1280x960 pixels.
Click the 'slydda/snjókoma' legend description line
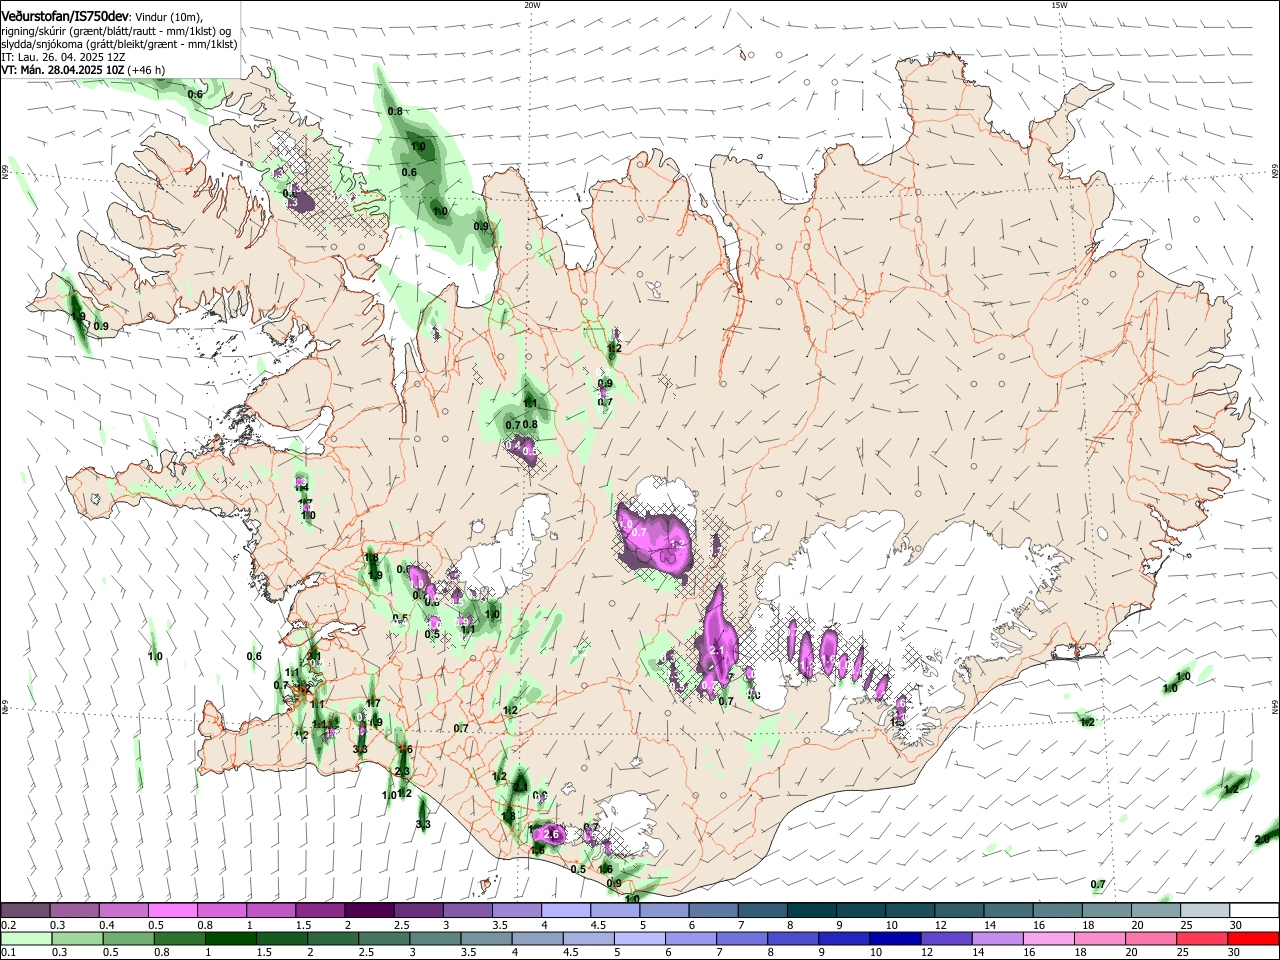119,44
